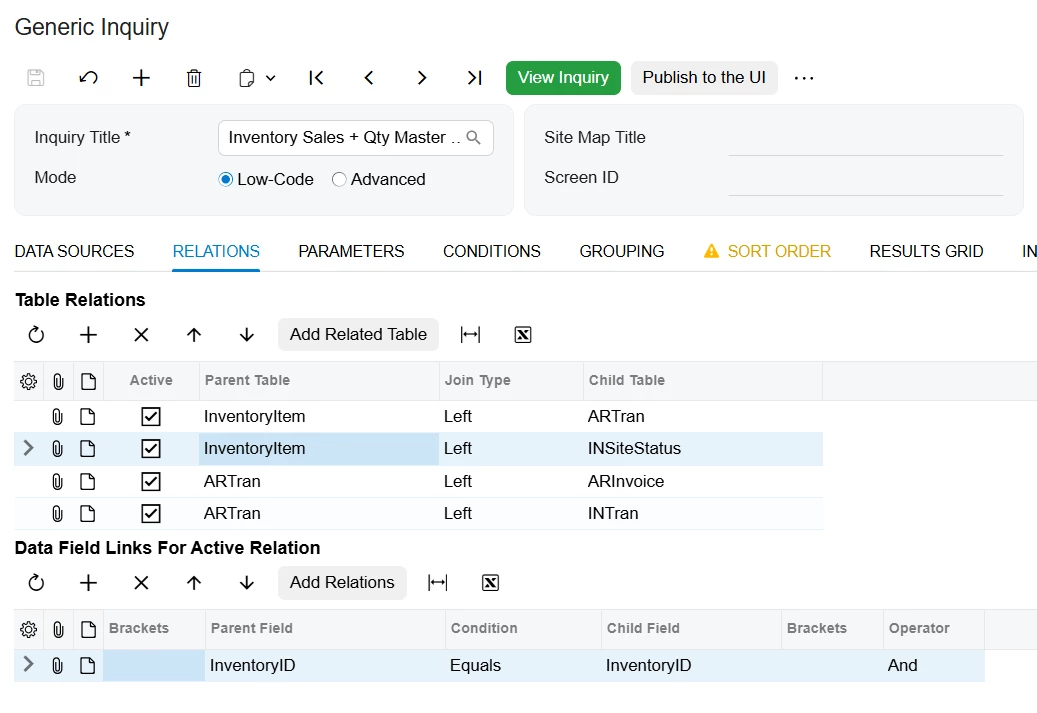Click the Delete trash can icon
Screen dimensions: 1037x713
click(x=194, y=78)
